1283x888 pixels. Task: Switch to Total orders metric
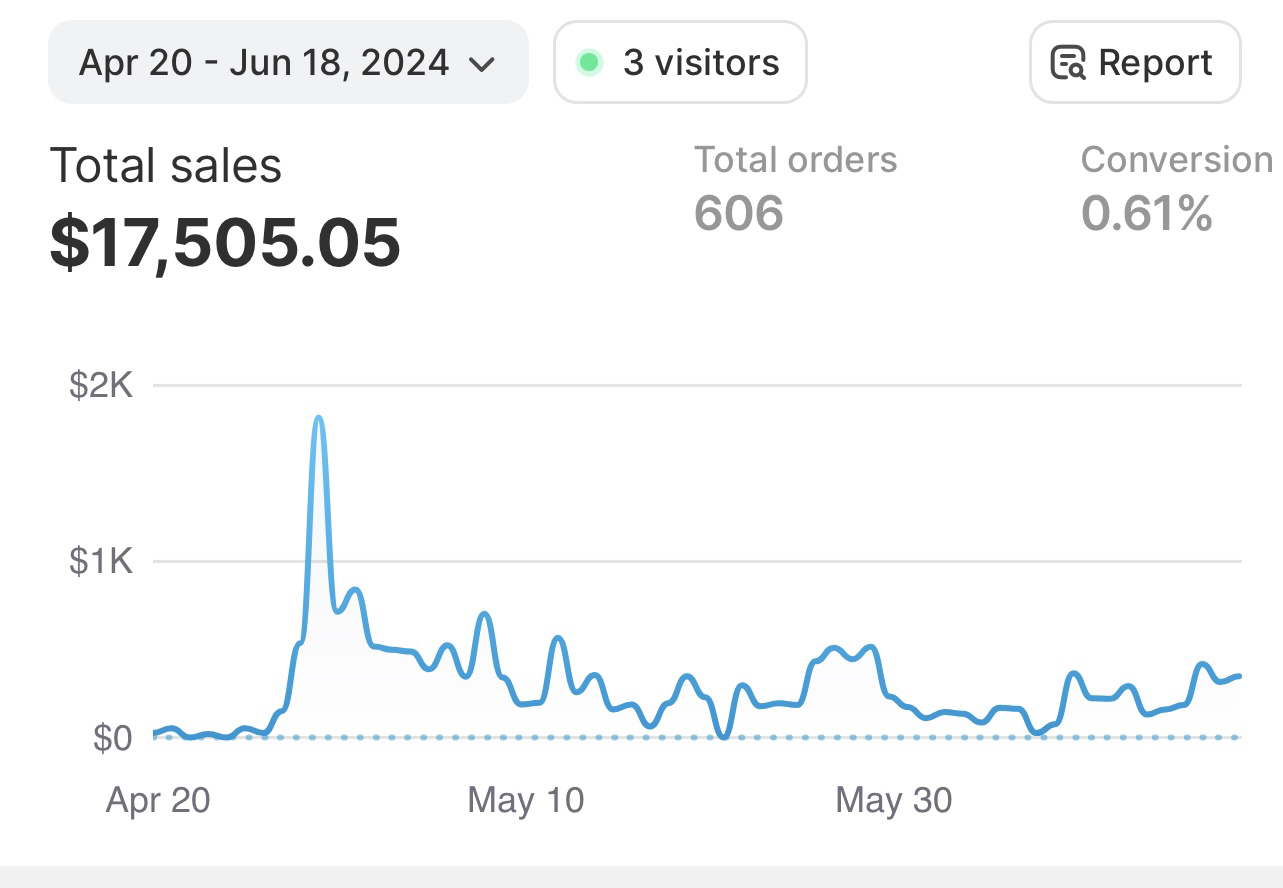point(796,160)
